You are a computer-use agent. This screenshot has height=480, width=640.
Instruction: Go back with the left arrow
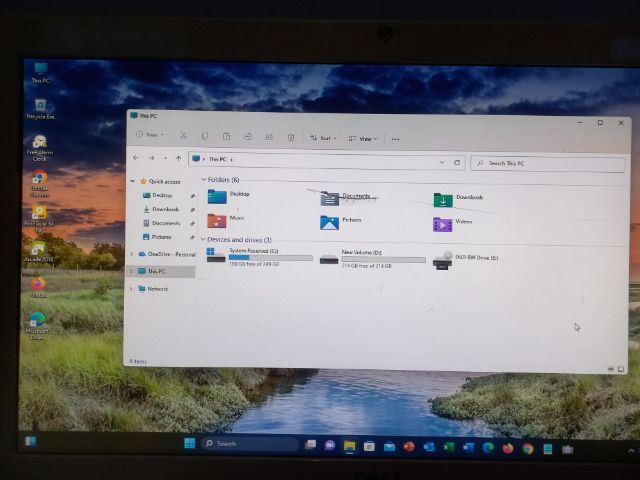coord(136,158)
